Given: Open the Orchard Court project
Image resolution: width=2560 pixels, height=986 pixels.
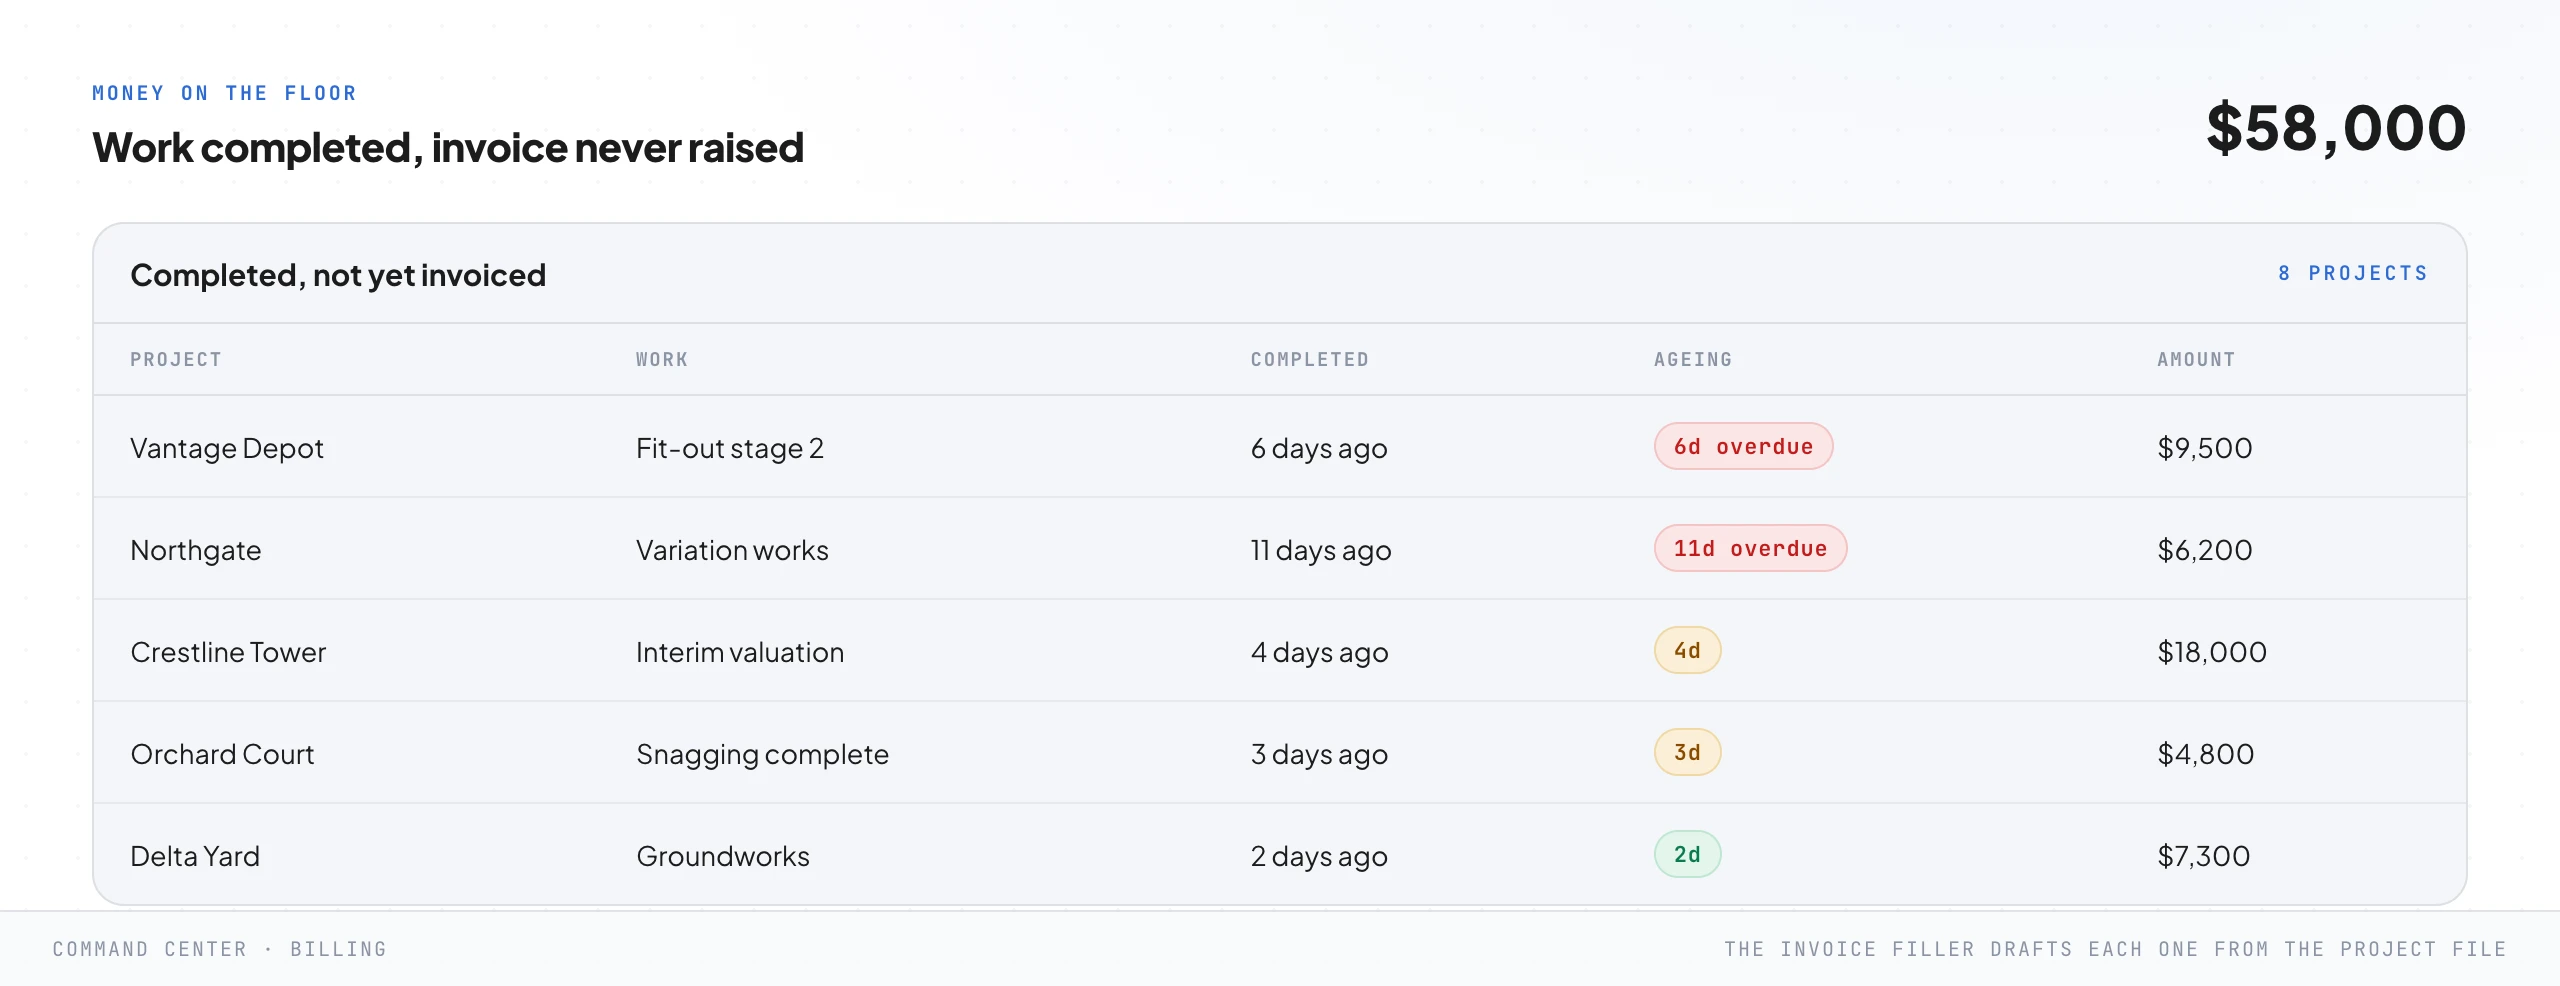Looking at the screenshot, I should [222, 754].
